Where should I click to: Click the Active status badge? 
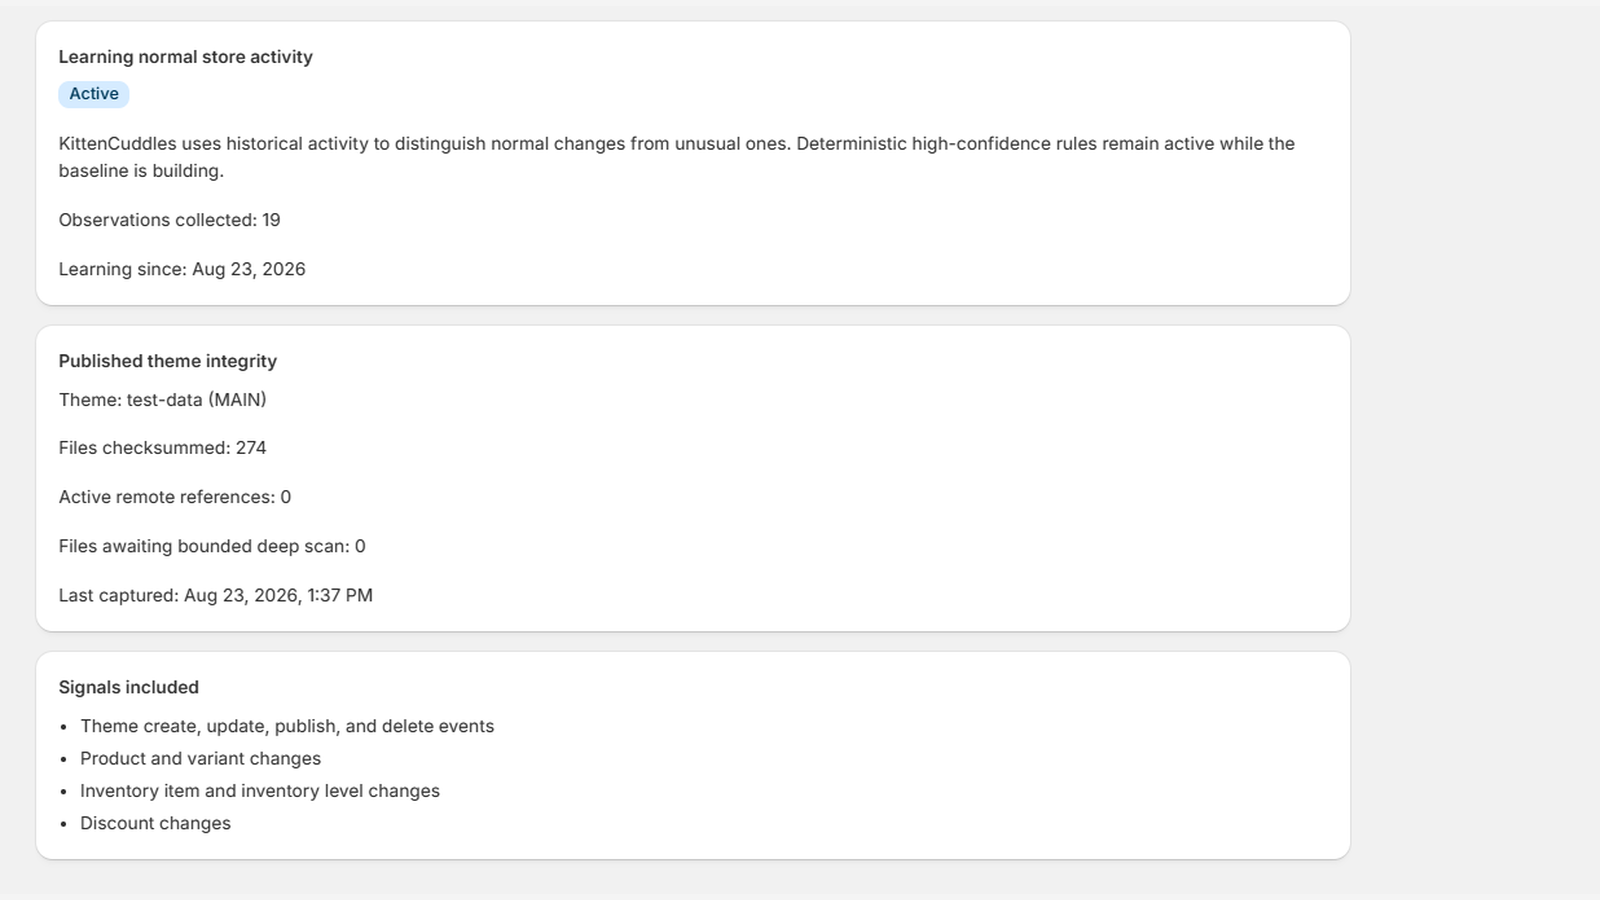94,94
